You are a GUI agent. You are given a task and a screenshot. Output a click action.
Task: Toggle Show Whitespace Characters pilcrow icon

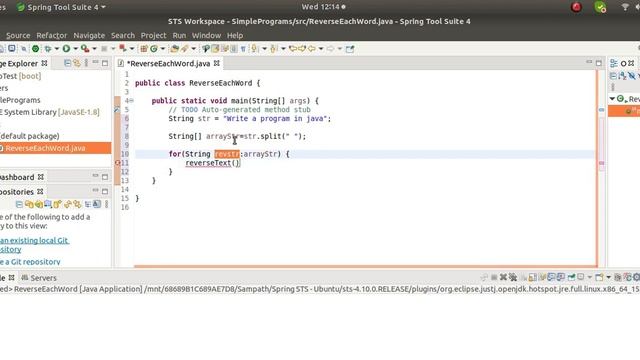coord(243,49)
